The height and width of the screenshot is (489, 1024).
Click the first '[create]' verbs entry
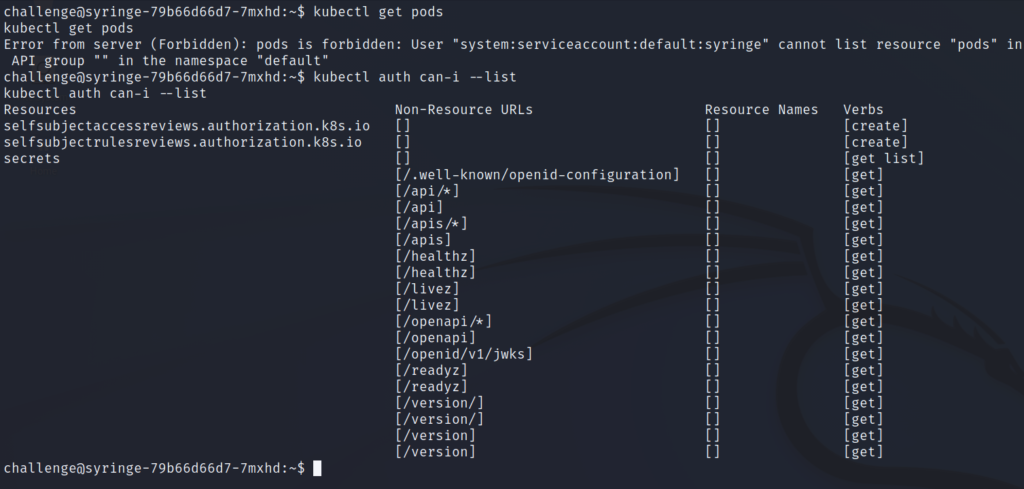(x=876, y=126)
